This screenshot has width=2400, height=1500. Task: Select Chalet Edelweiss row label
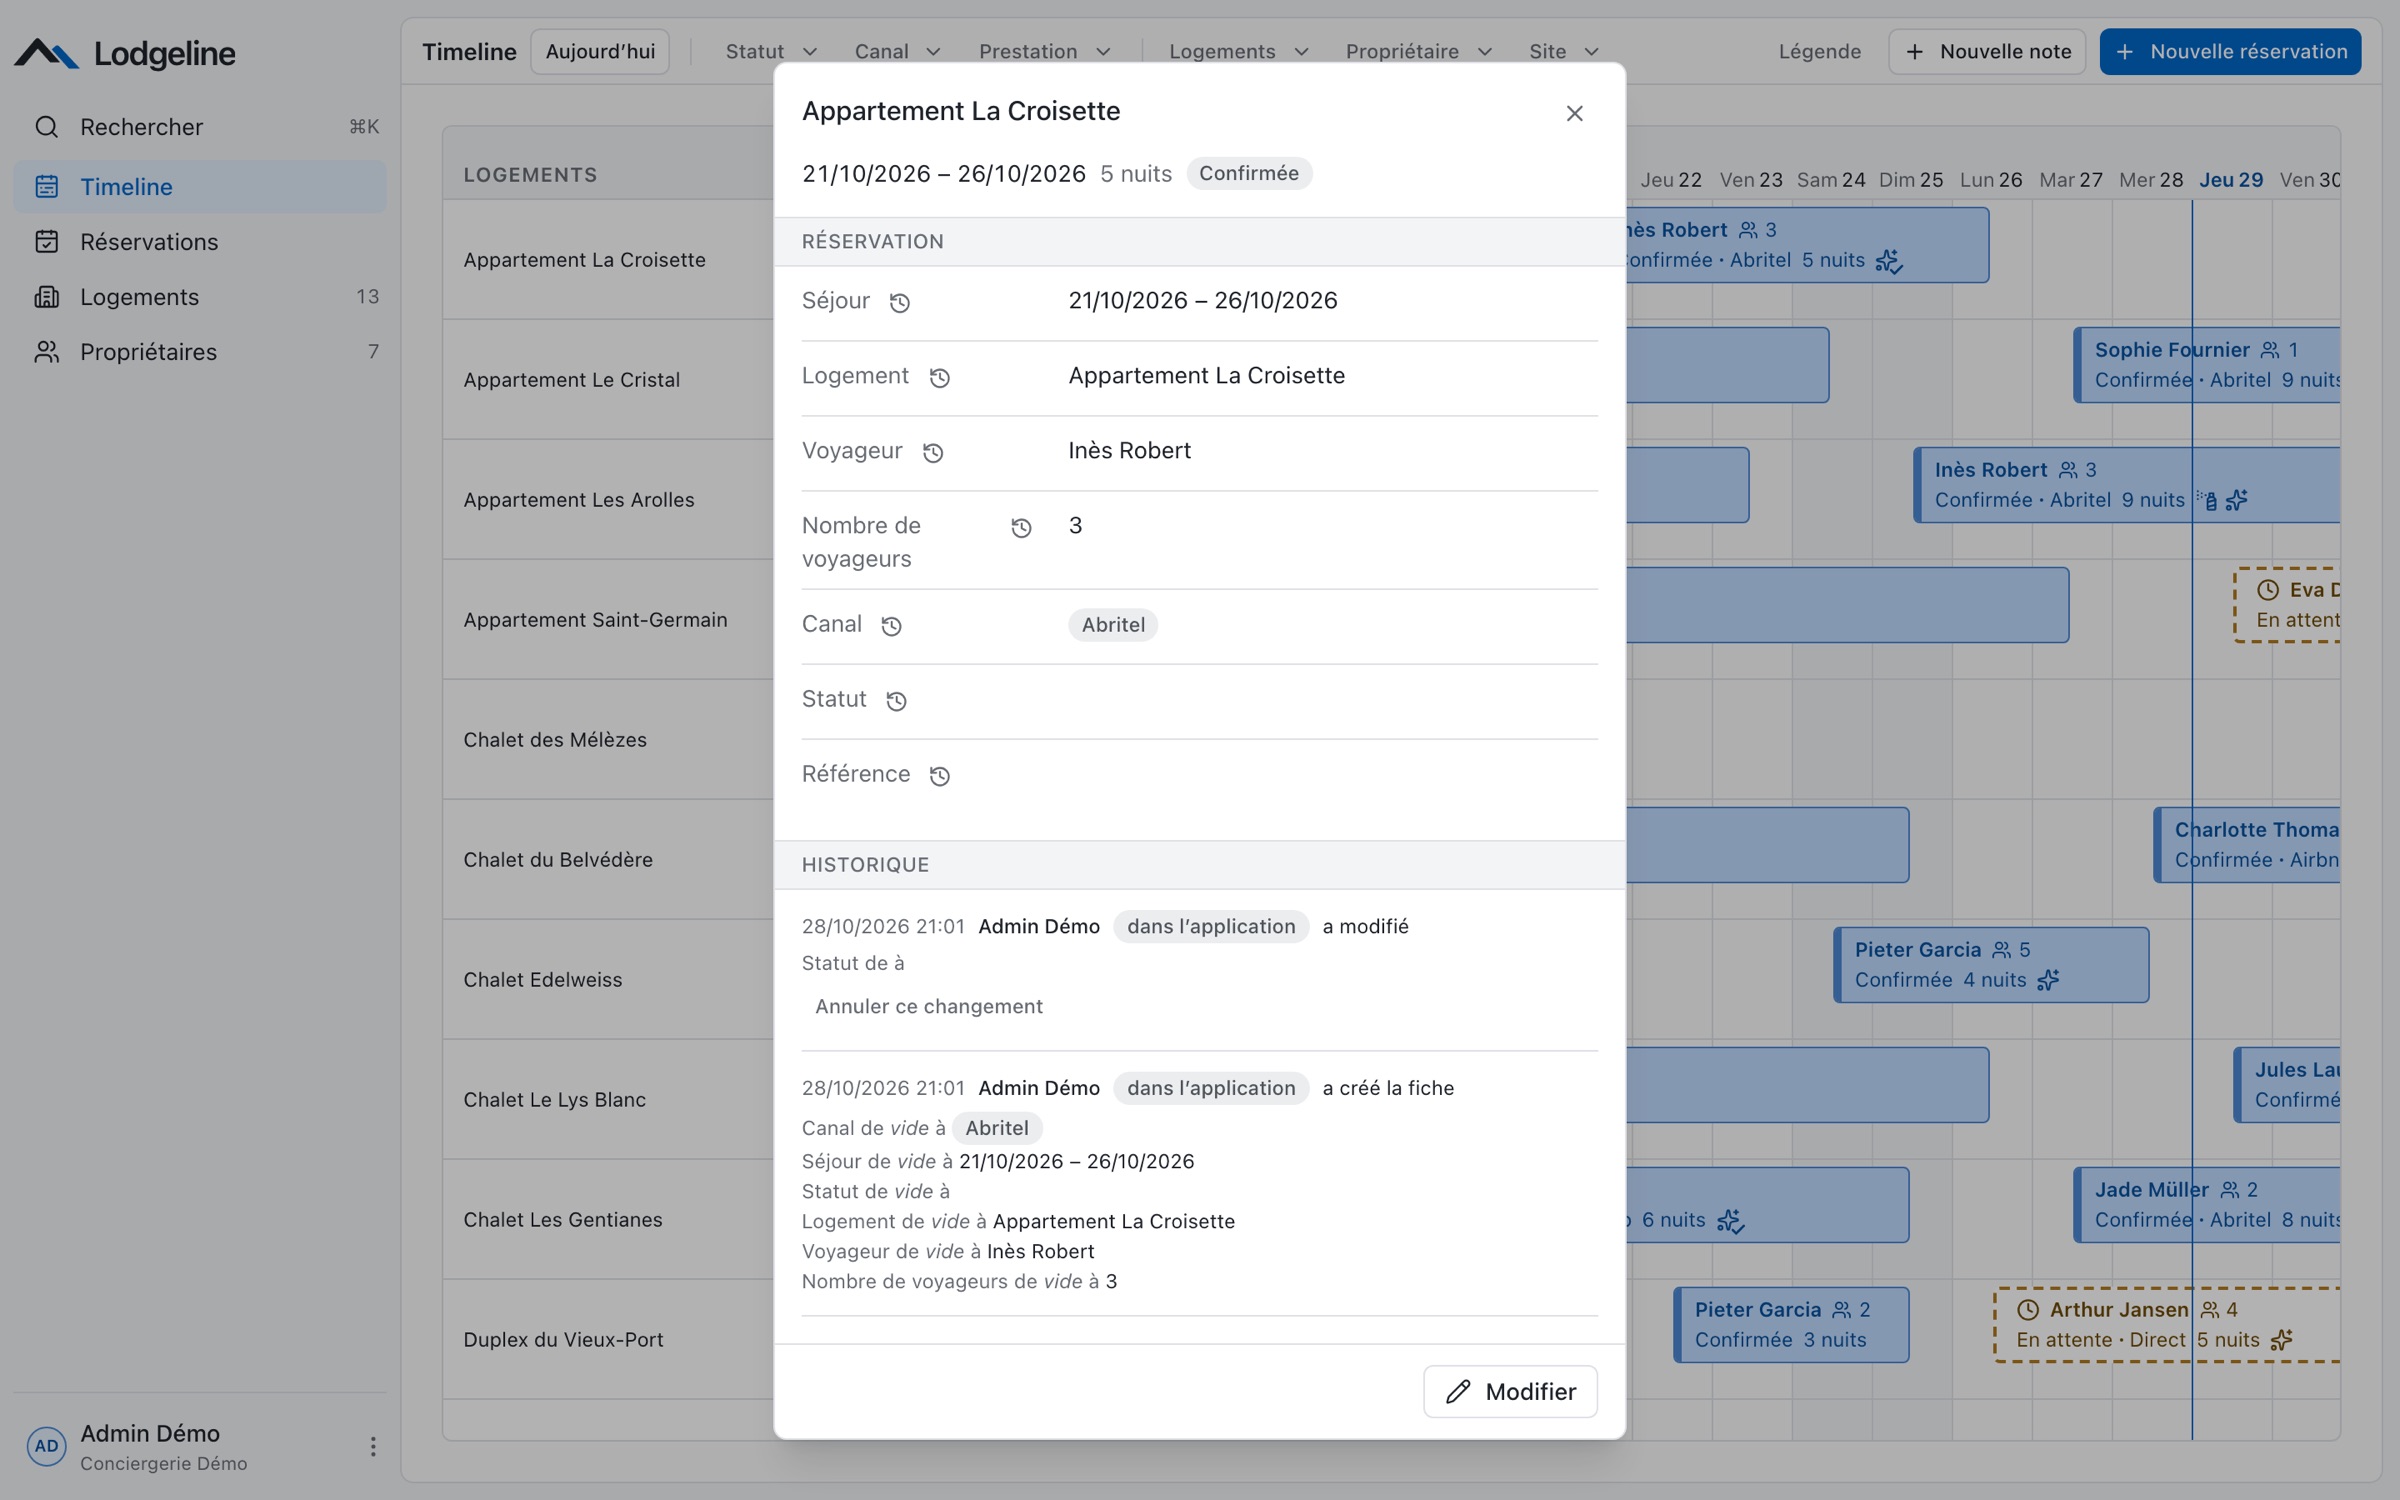[x=542, y=980]
